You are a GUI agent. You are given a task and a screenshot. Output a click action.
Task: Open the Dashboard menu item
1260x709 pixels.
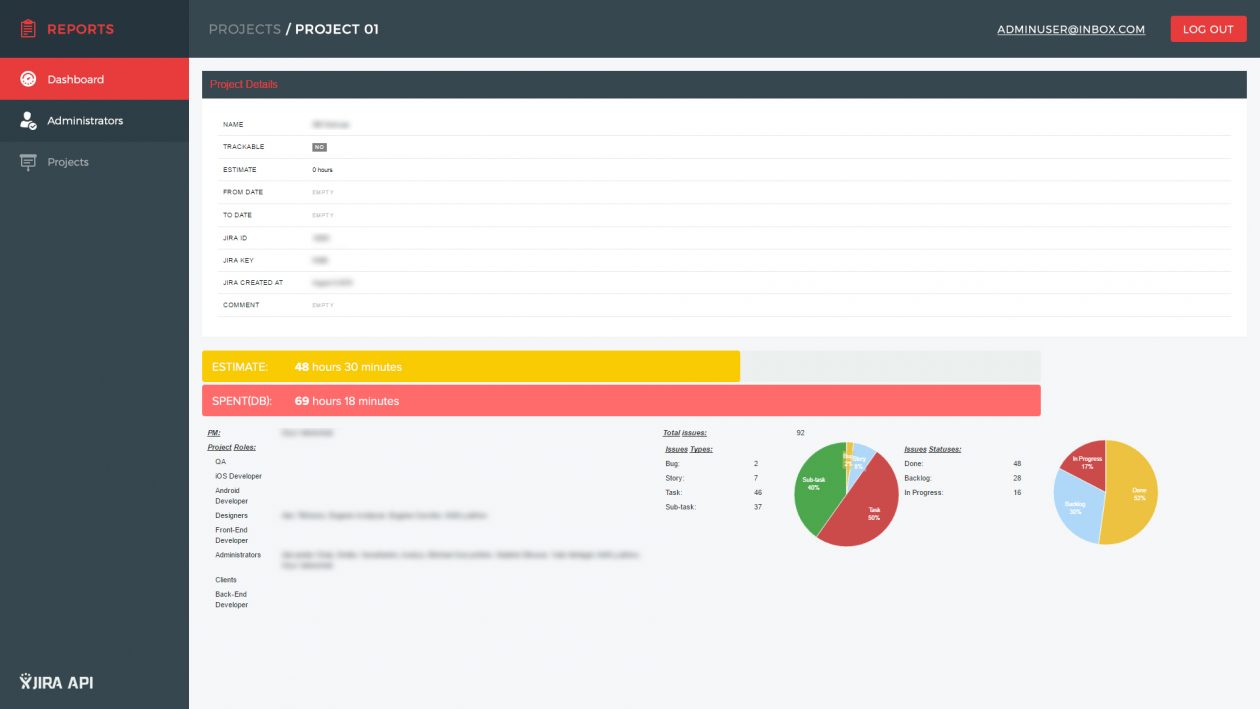tap(94, 79)
